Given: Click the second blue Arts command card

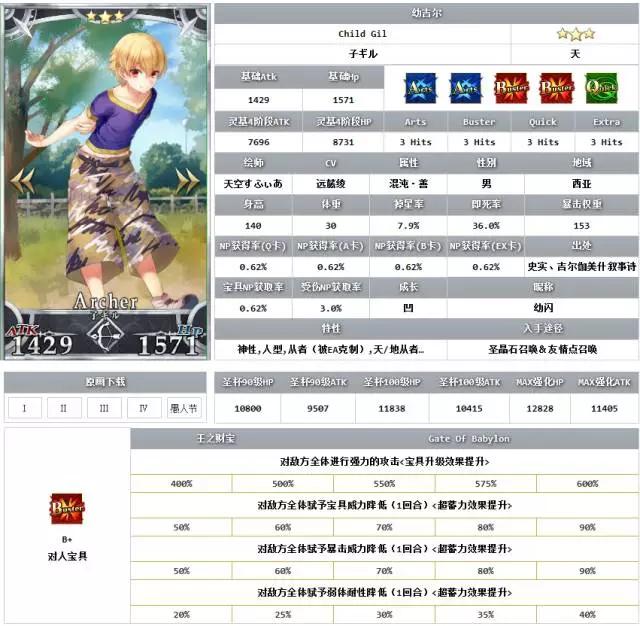Looking at the screenshot, I should [x=466, y=88].
